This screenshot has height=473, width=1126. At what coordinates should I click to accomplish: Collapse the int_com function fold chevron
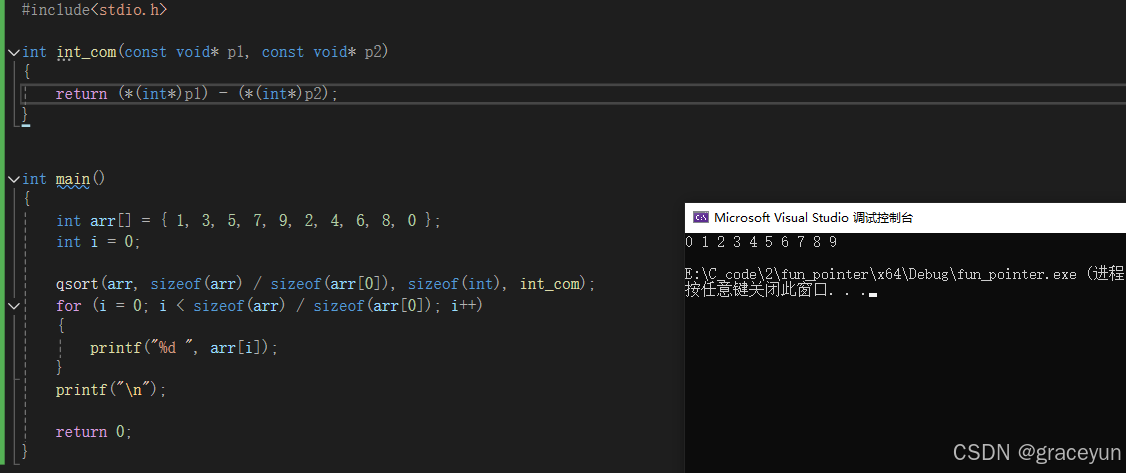14,52
